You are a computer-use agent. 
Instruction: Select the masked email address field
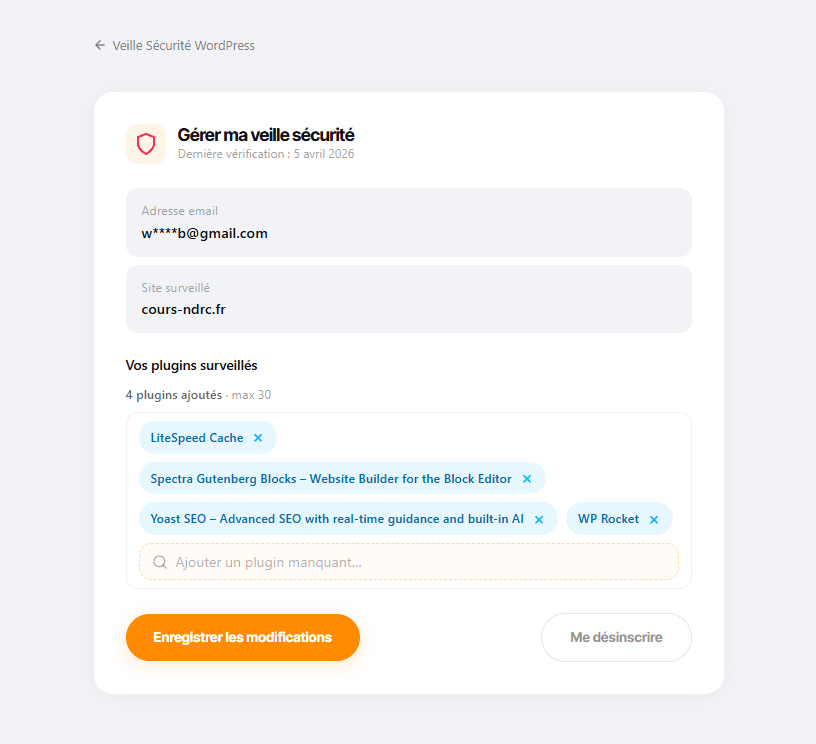coord(408,222)
